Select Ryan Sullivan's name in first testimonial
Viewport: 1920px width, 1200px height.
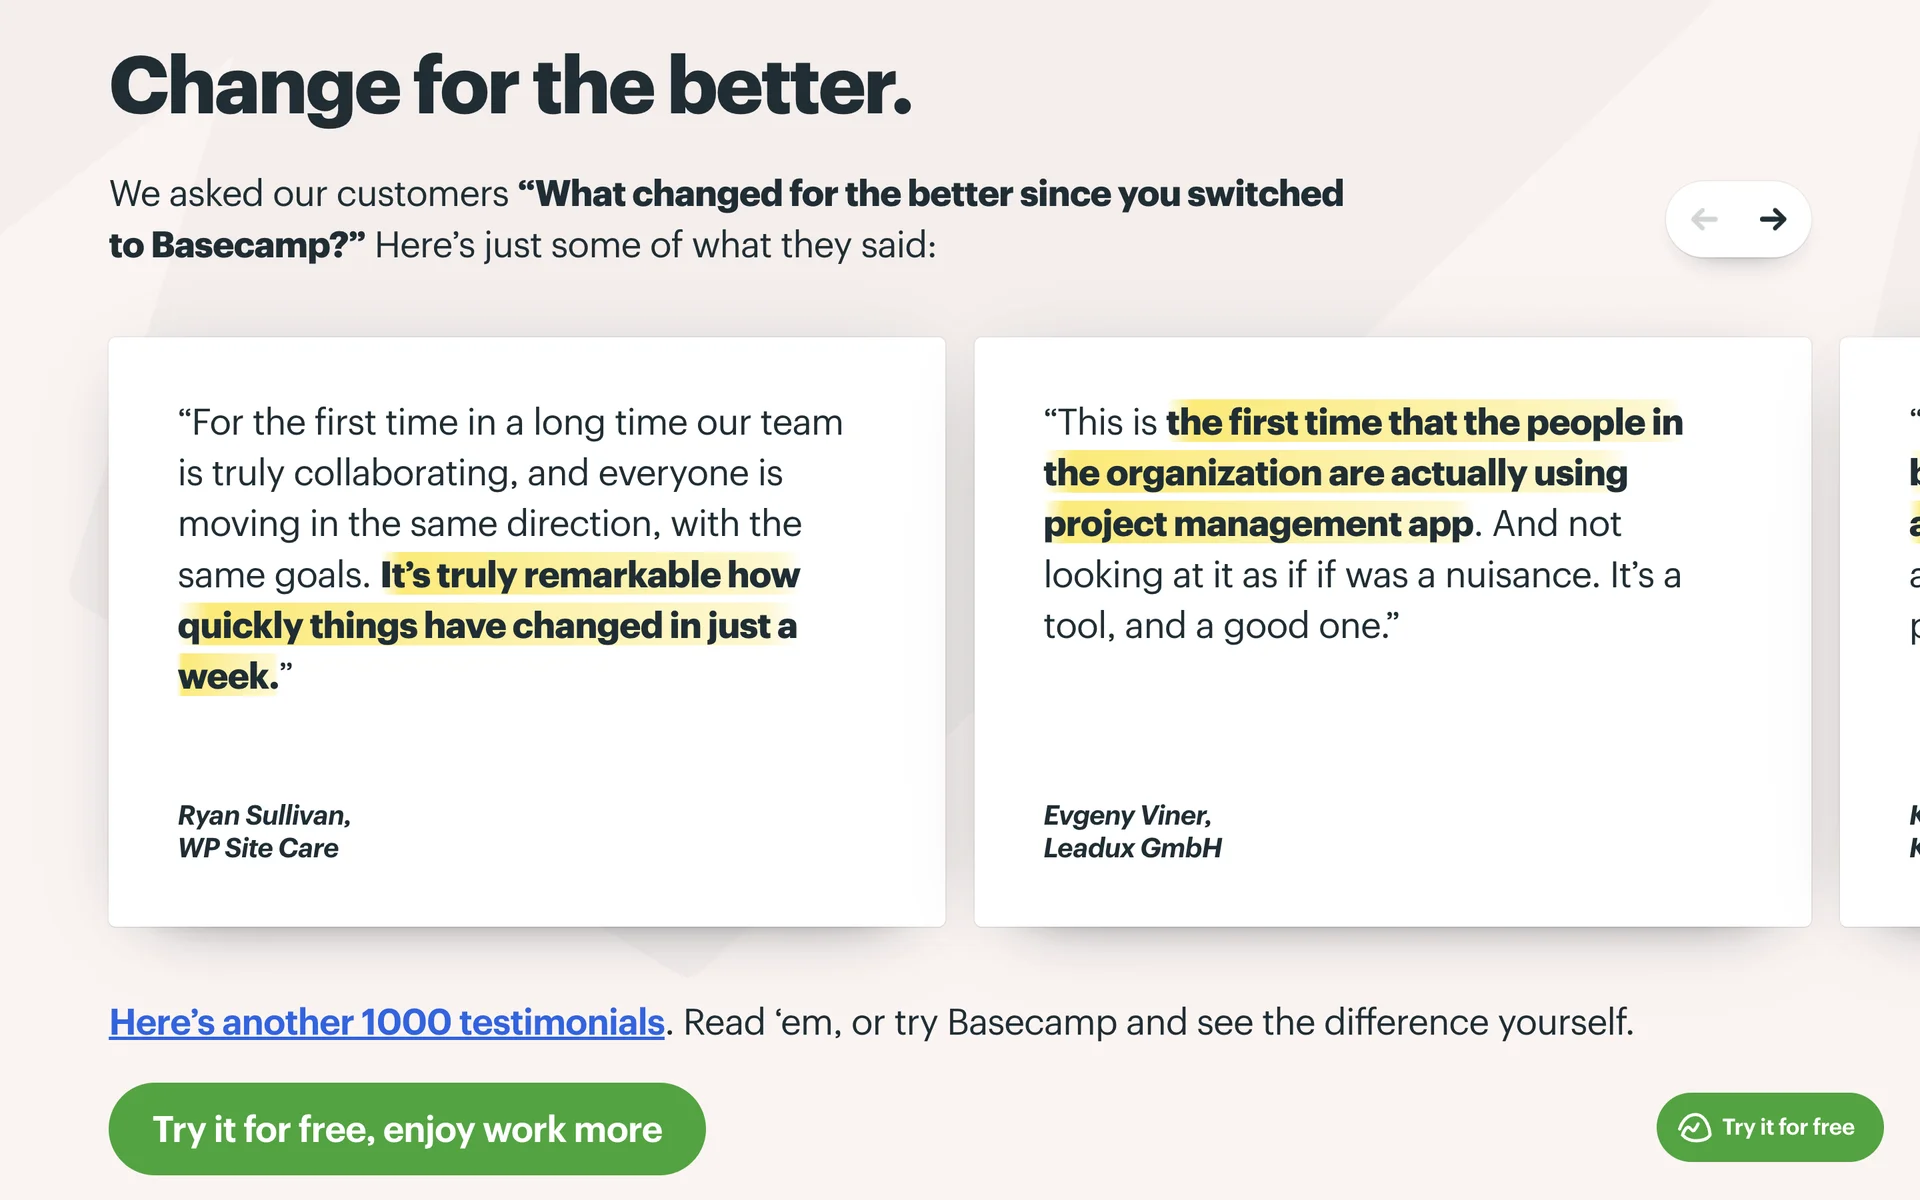click(264, 815)
